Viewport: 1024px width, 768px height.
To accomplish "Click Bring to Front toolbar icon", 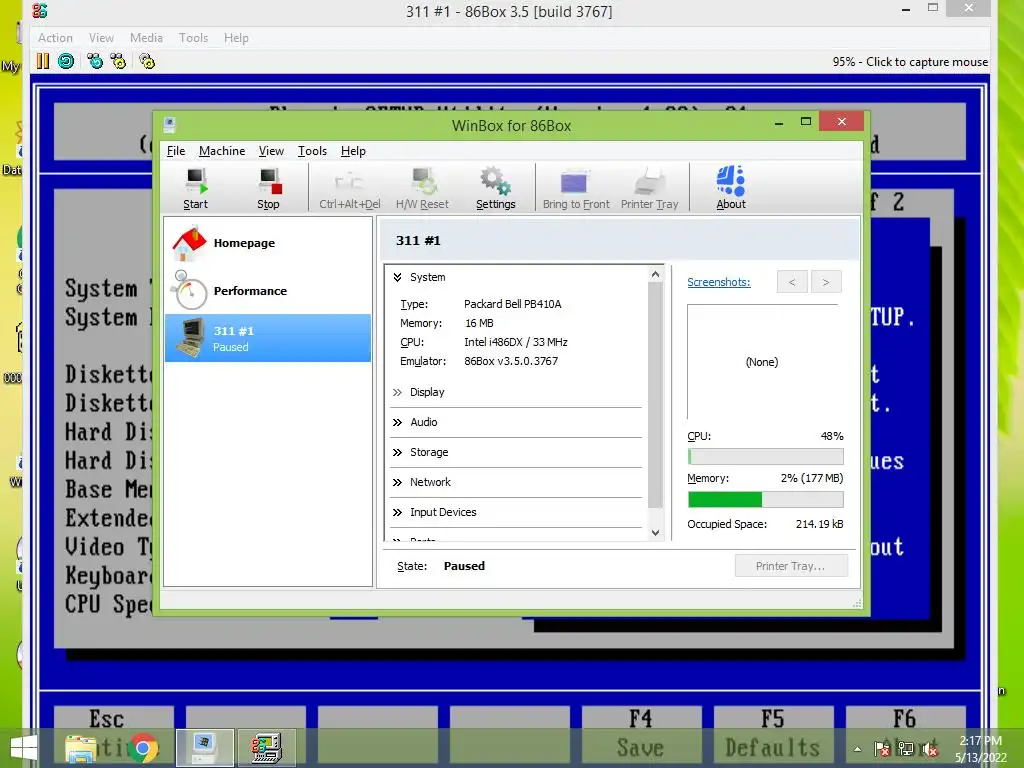I will click(576, 188).
